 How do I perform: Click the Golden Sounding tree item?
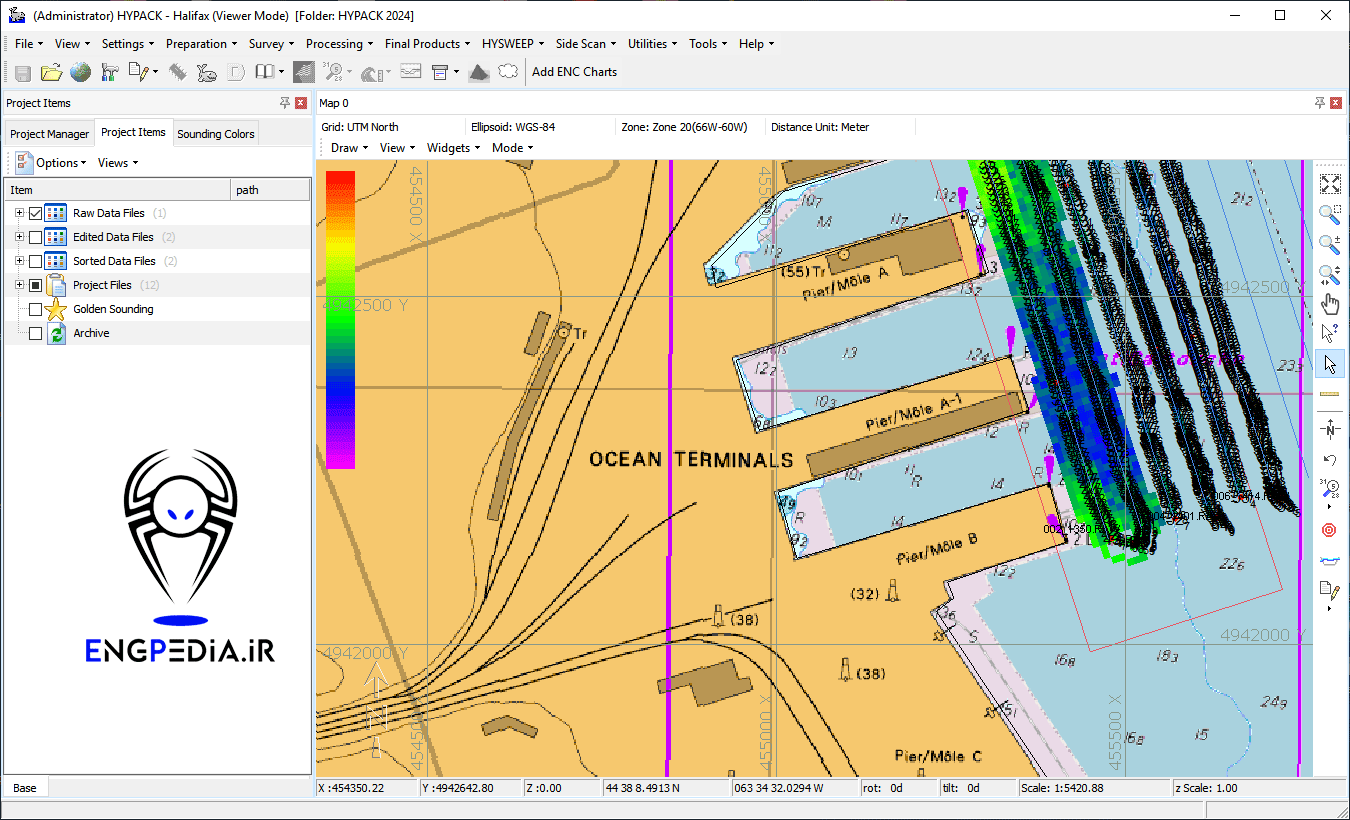(113, 309)
